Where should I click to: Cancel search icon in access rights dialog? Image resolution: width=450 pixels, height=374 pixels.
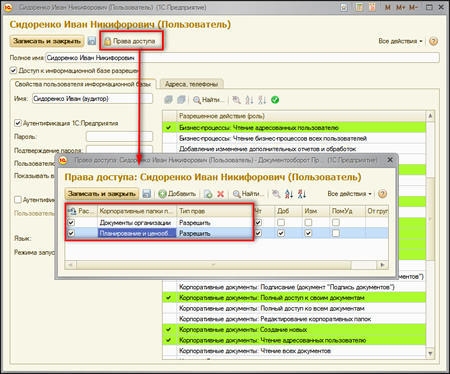tap(276, 194)
